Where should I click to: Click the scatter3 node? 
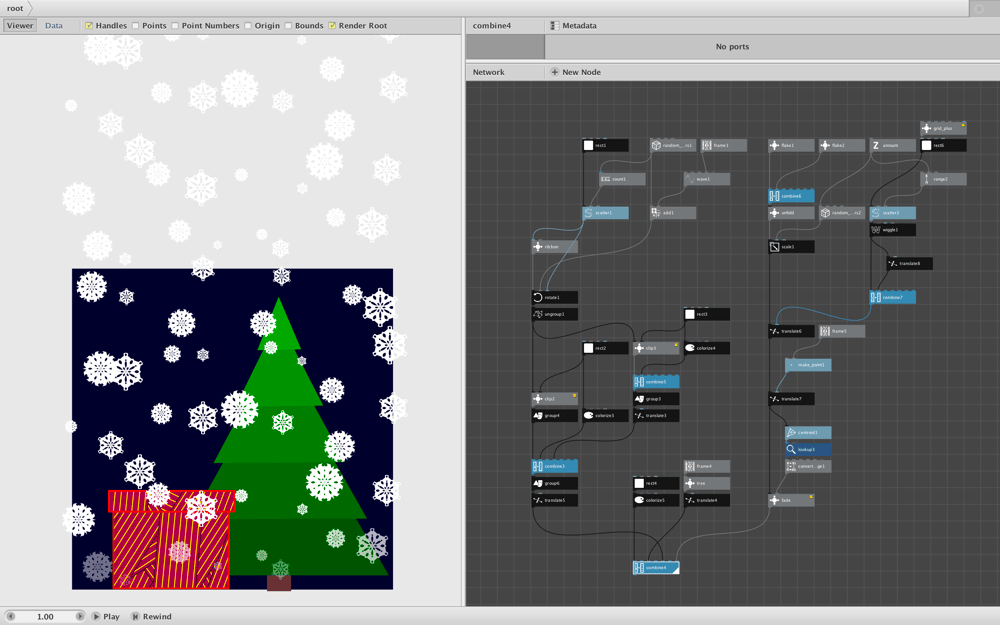pyautogui.click(x=893, y=213)
